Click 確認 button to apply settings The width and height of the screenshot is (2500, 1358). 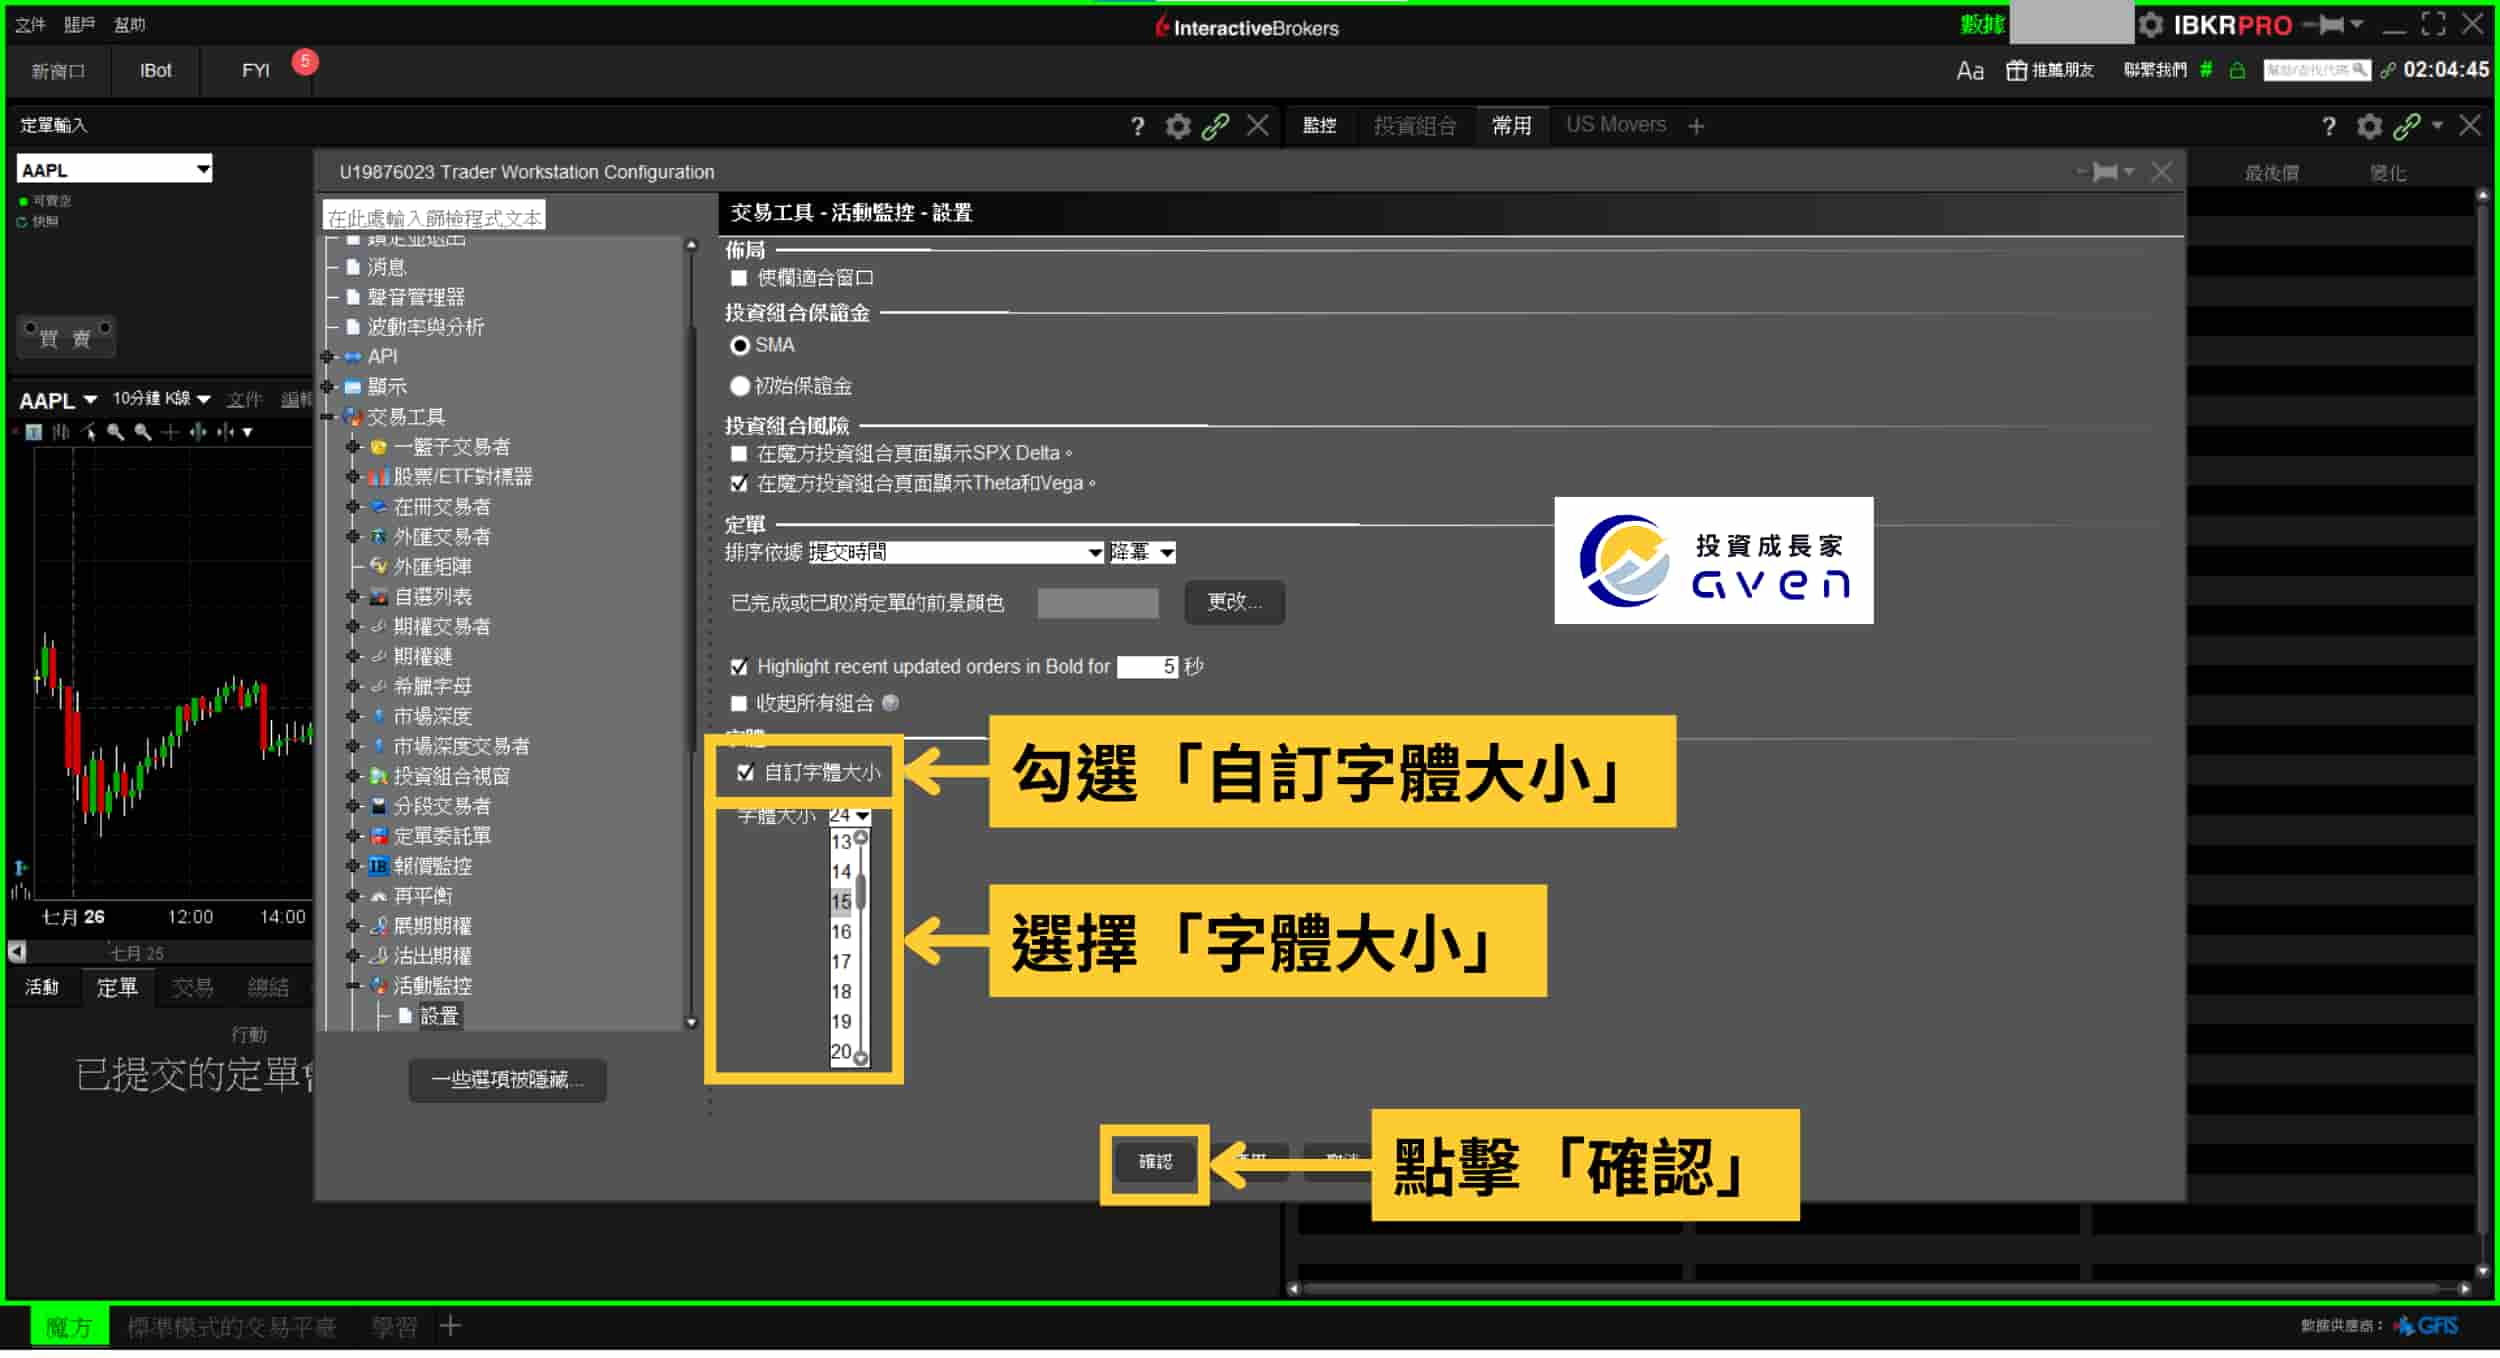click(x=1159, y=1161)
